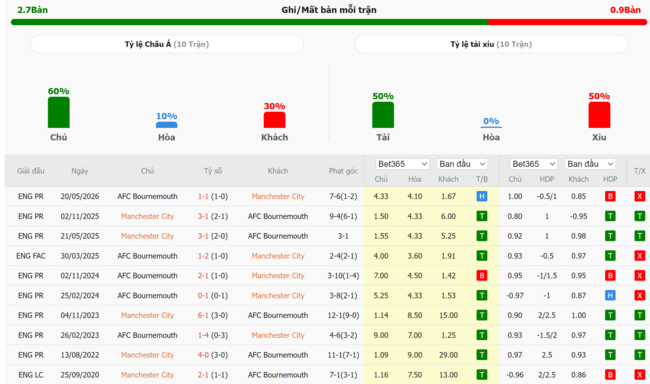Click the date 25/09/2020
Screen dimensions: 650x384
click(x=80, y=375)
